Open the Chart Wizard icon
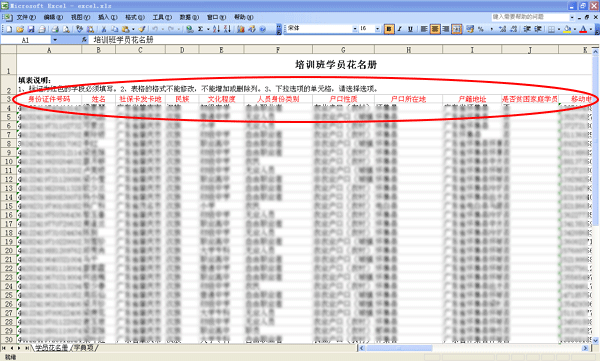 [x=241, y=29]
